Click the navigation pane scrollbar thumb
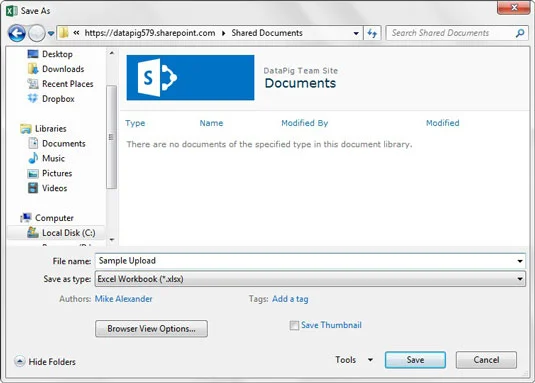 tap(111, 136)
